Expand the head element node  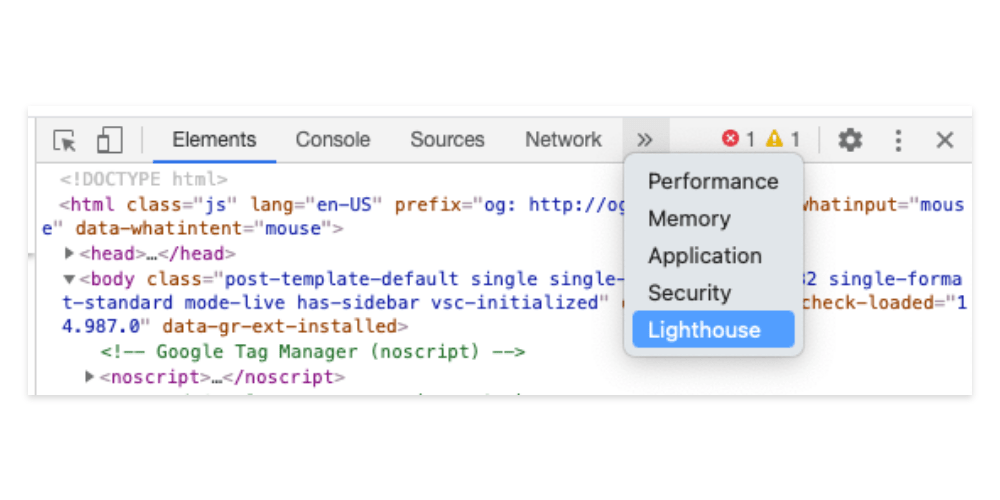click(70, 254)
